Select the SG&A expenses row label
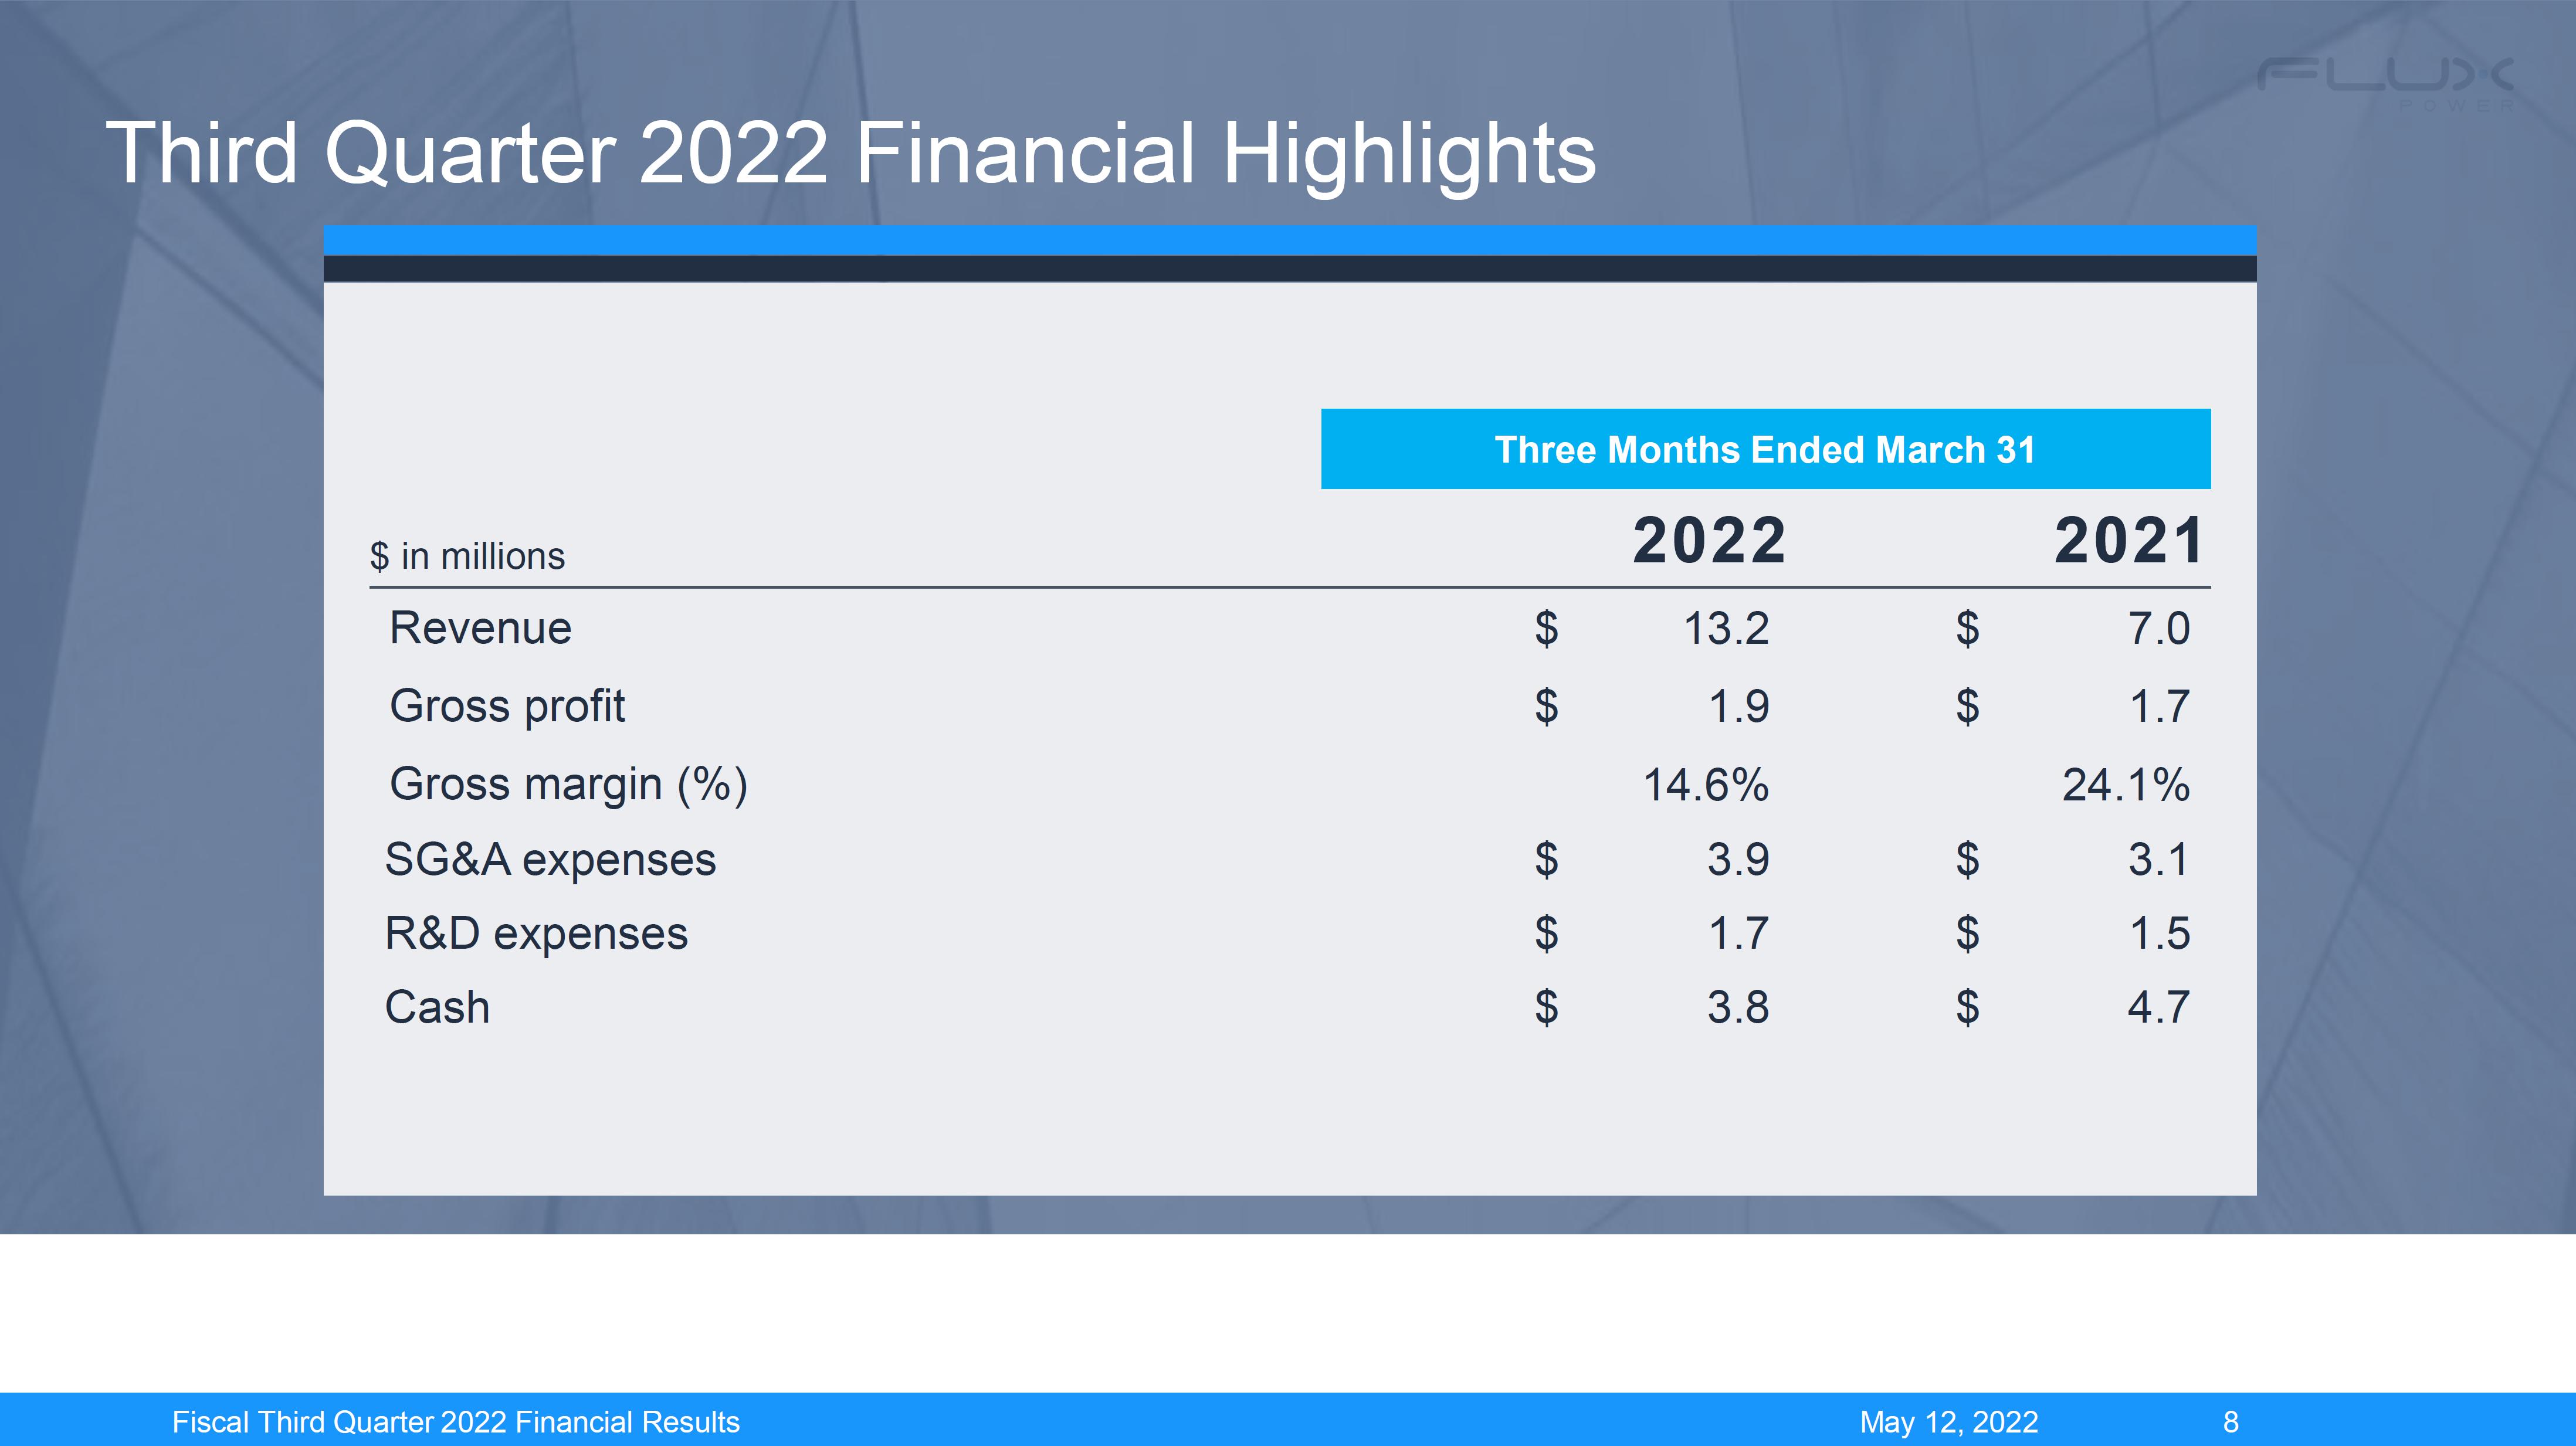The width and height of the screenshot is (2576, 1446). (x=550, y=860)
